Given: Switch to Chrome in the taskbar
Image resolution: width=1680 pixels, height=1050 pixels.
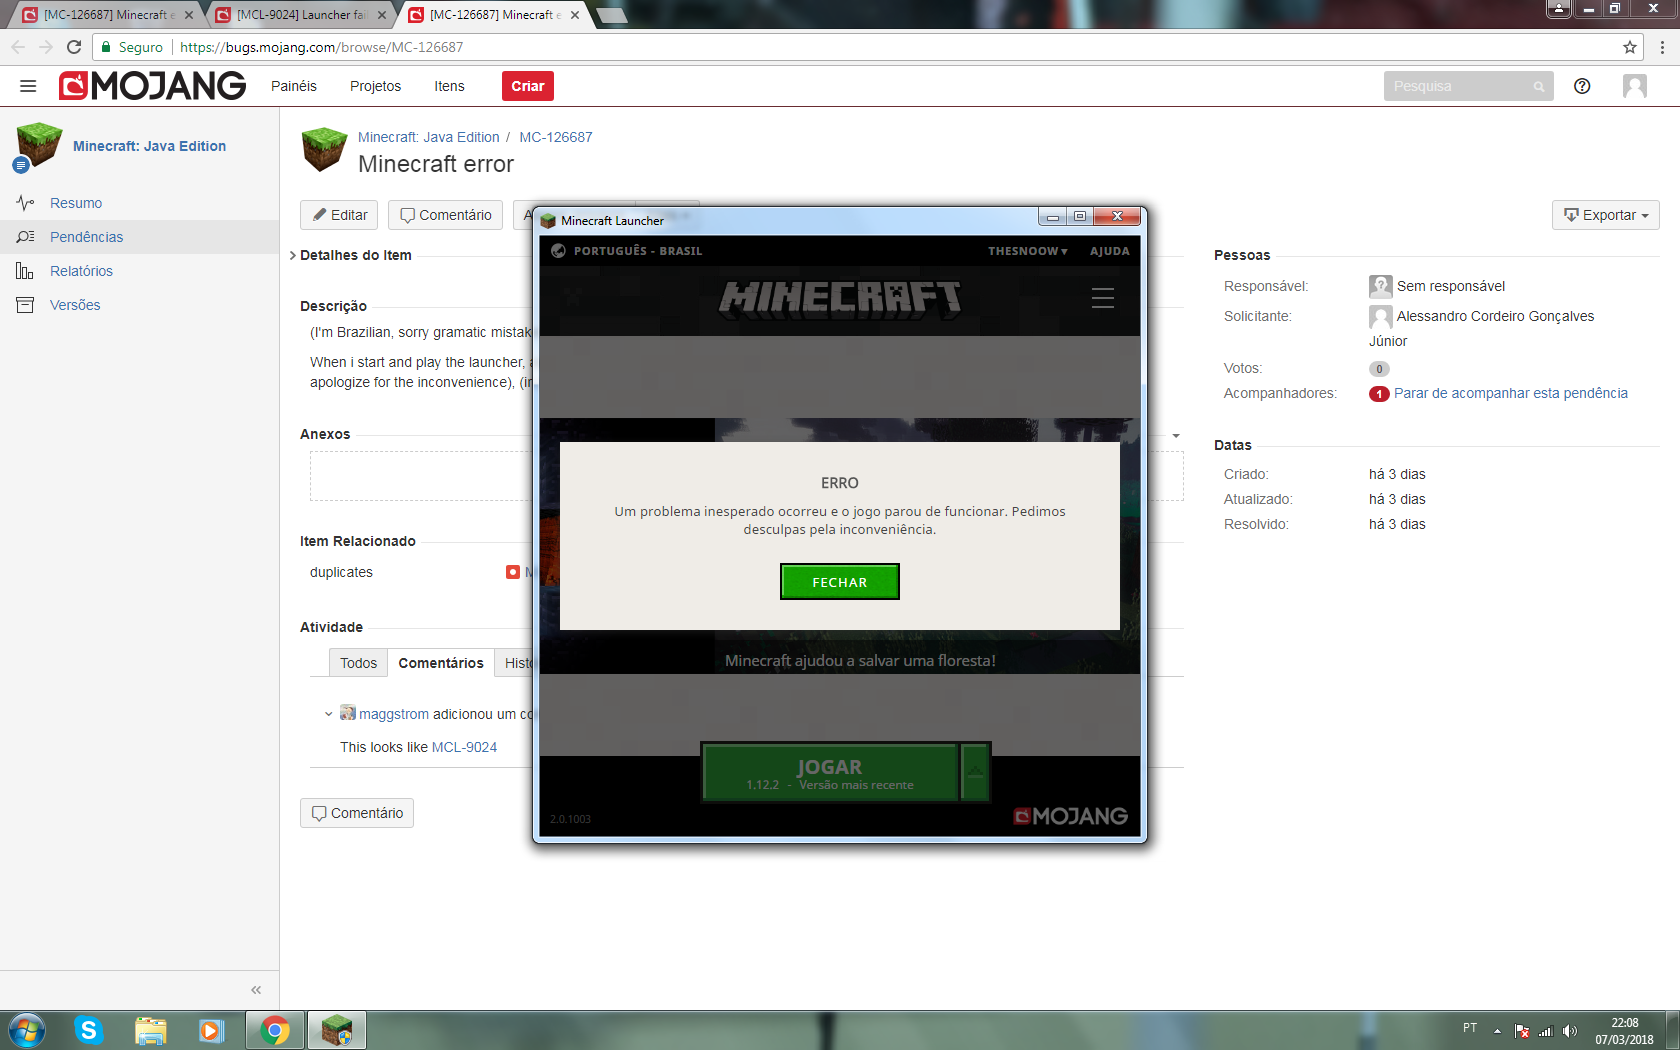Looking at the screenshot, I should pos(275,1030).
